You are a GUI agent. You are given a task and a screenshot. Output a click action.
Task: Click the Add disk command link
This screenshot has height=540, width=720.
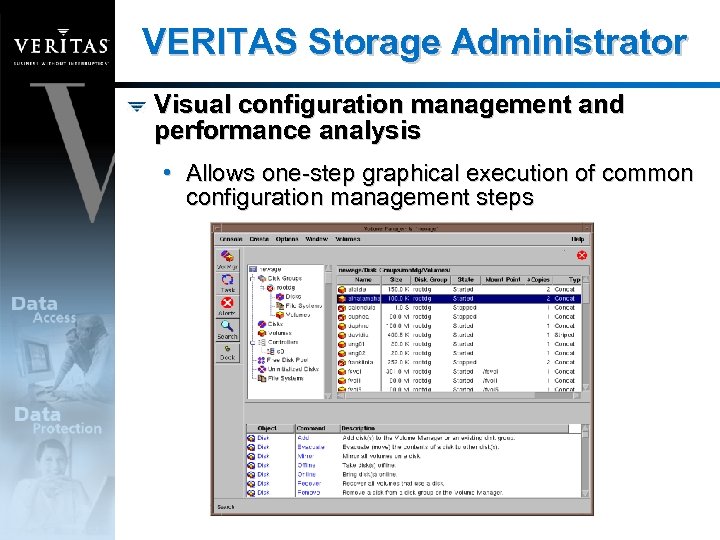pos(304,438)
